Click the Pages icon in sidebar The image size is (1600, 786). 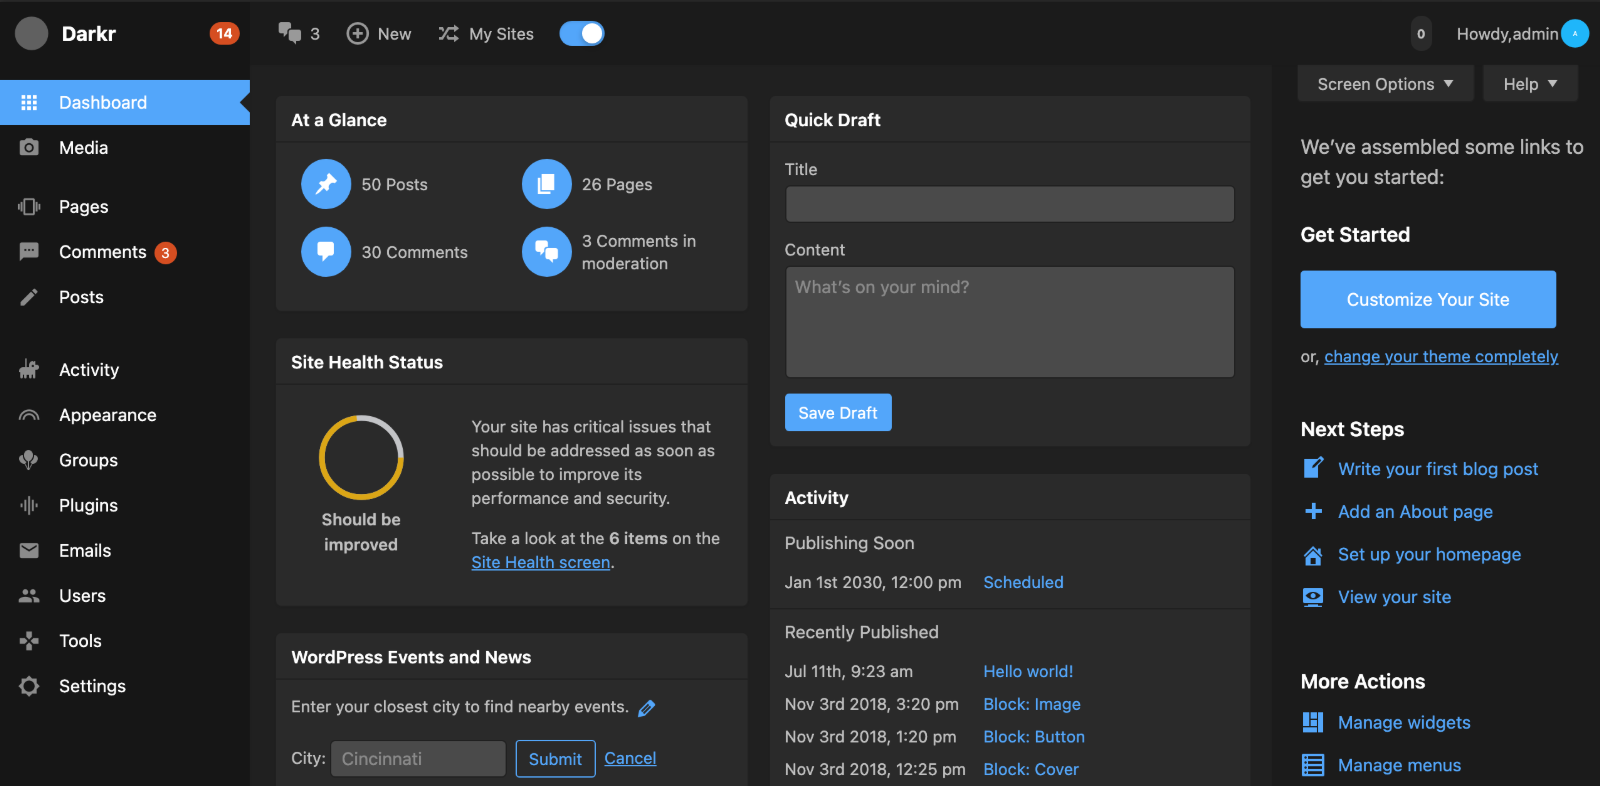click(29, 207)
